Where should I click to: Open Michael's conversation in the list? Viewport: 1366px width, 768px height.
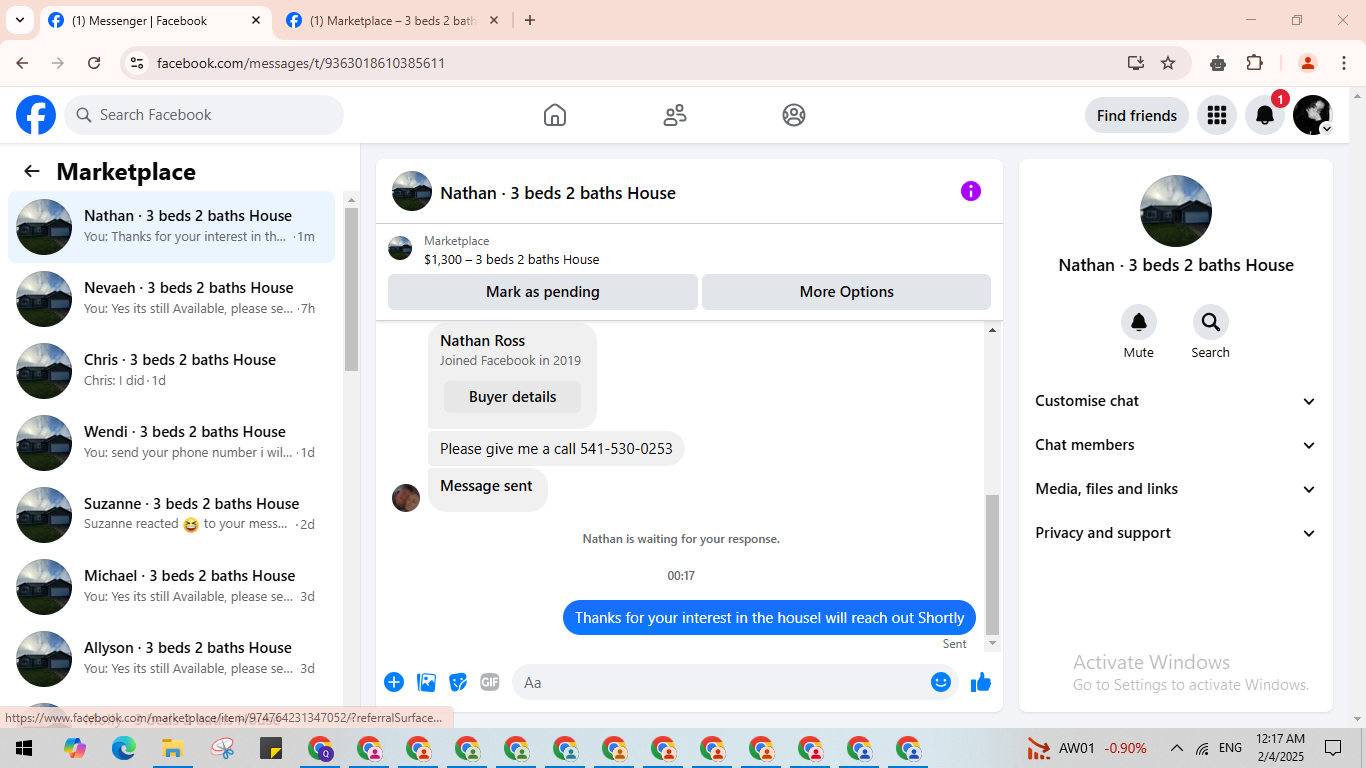pos(171,585)
